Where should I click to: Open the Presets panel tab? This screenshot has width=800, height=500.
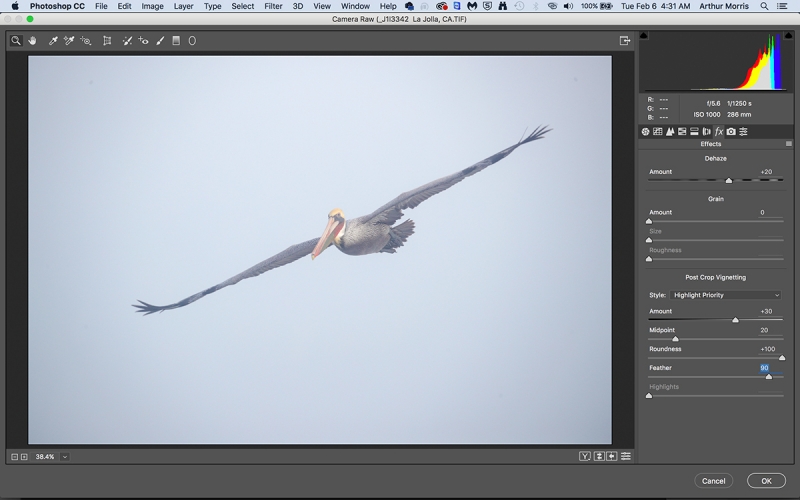pos(743,132)
